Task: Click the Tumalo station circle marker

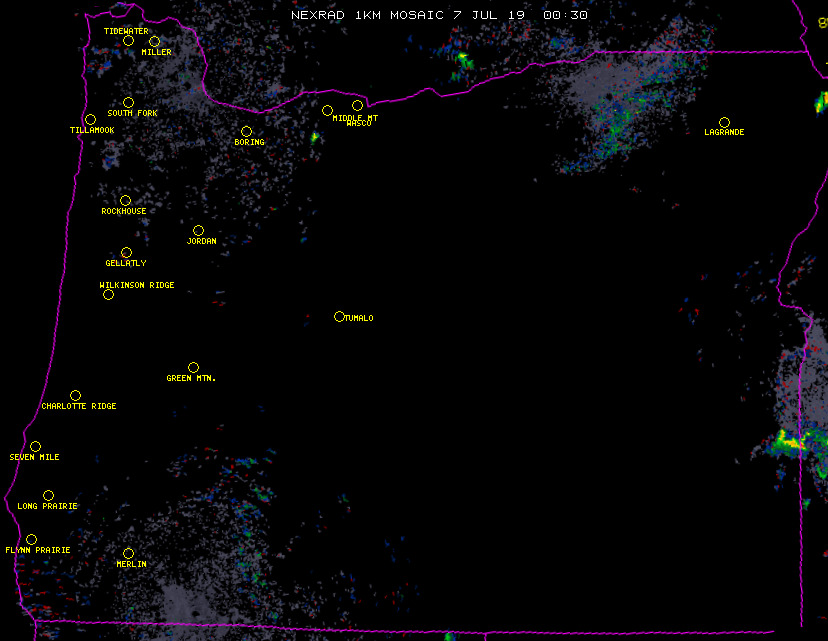Action: tap(339, 317)
